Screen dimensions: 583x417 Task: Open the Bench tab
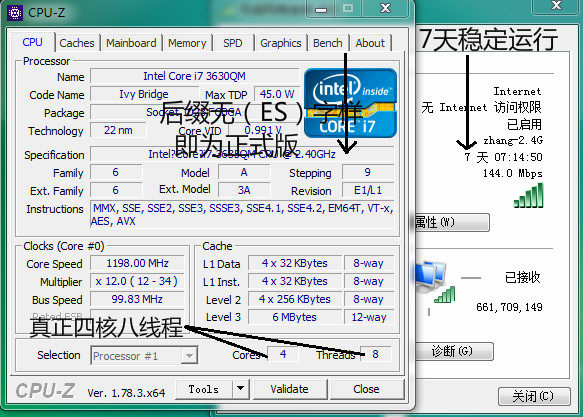(328, 43)
